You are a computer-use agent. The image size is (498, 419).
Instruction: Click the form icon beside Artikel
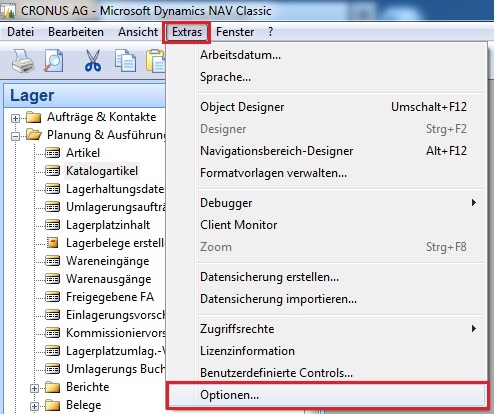[x=52, y=153]
